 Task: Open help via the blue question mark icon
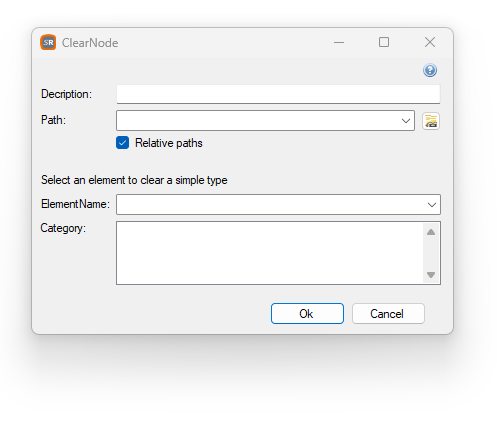pos(430,70)
